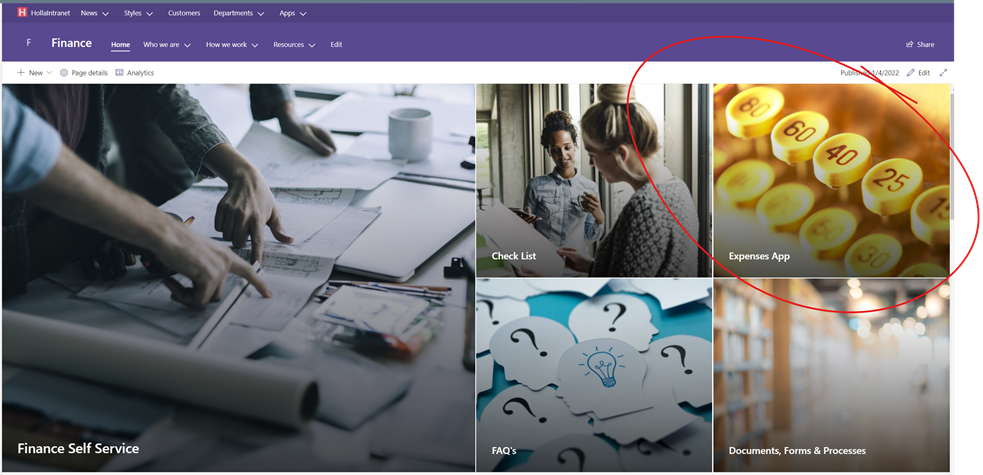Open the Check List tile
Screen dimensions: 983x475
(x=593, y=180)
